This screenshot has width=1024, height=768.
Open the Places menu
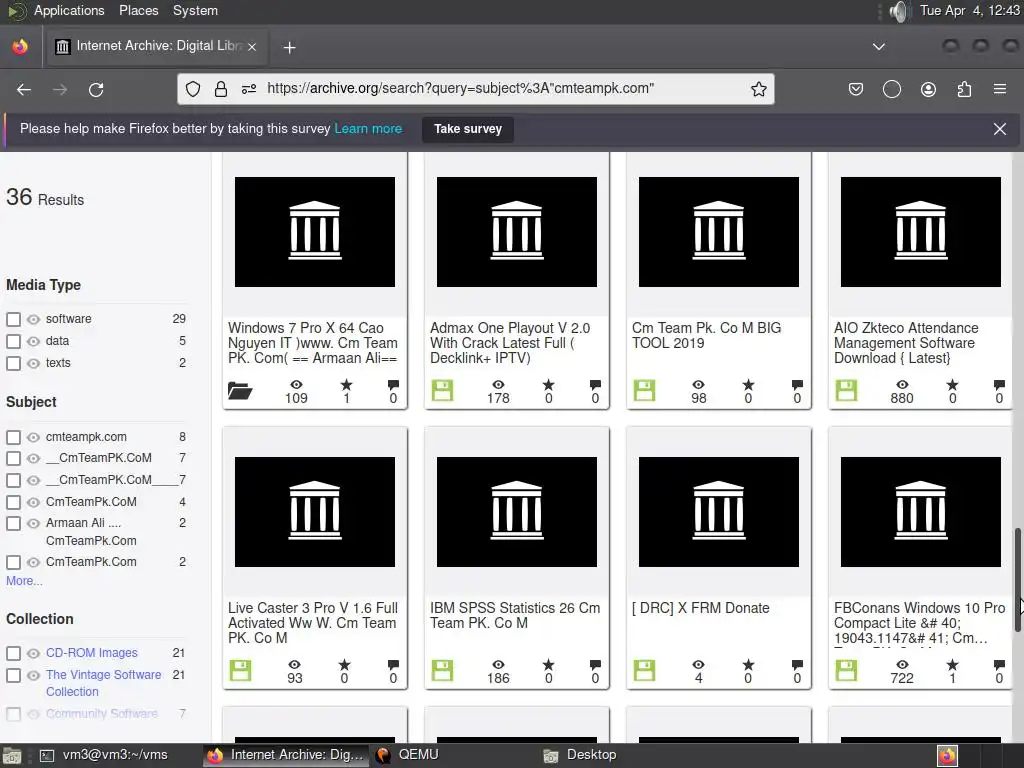tap(138, 10)
